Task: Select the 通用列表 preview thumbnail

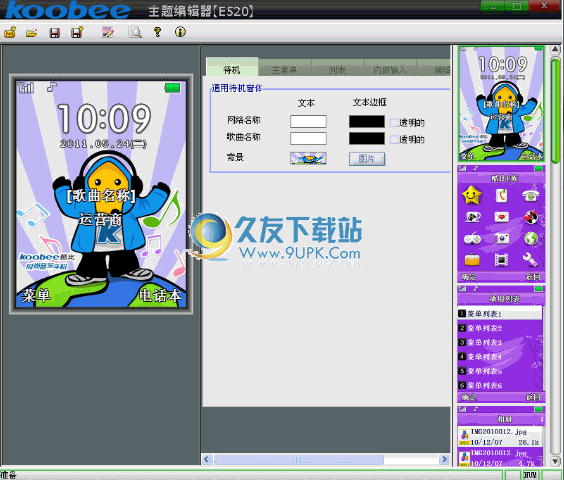Action: (x=501, y=344)
